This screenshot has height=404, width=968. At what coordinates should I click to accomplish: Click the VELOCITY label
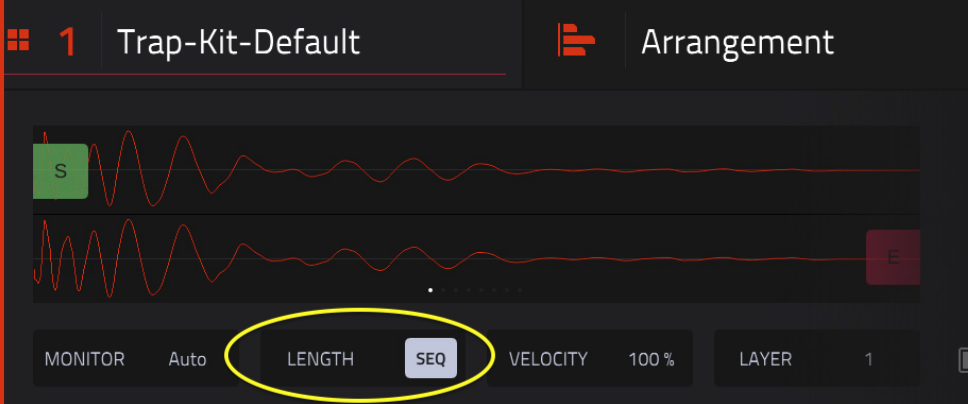coord(548,359)
